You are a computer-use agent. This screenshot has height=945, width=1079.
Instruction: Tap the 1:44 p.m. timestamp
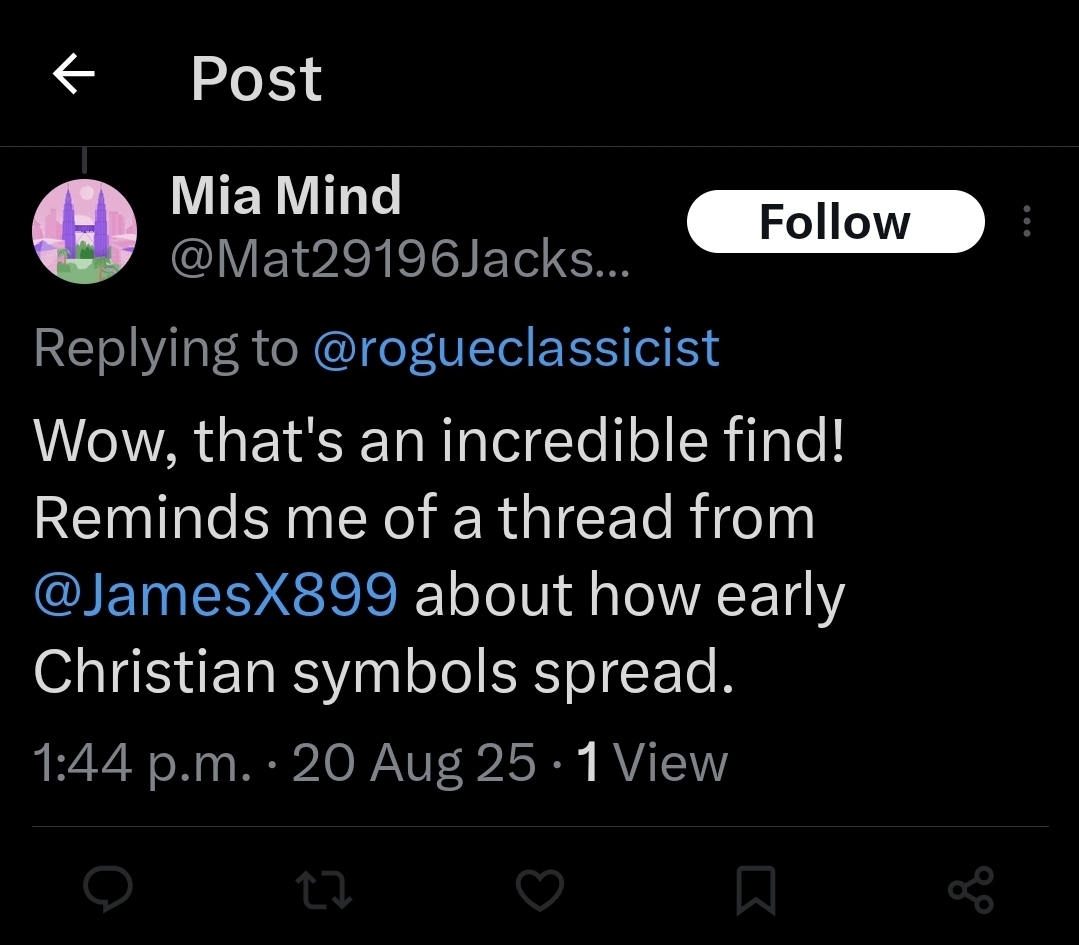pyautogui.click(x=141, y=763)
